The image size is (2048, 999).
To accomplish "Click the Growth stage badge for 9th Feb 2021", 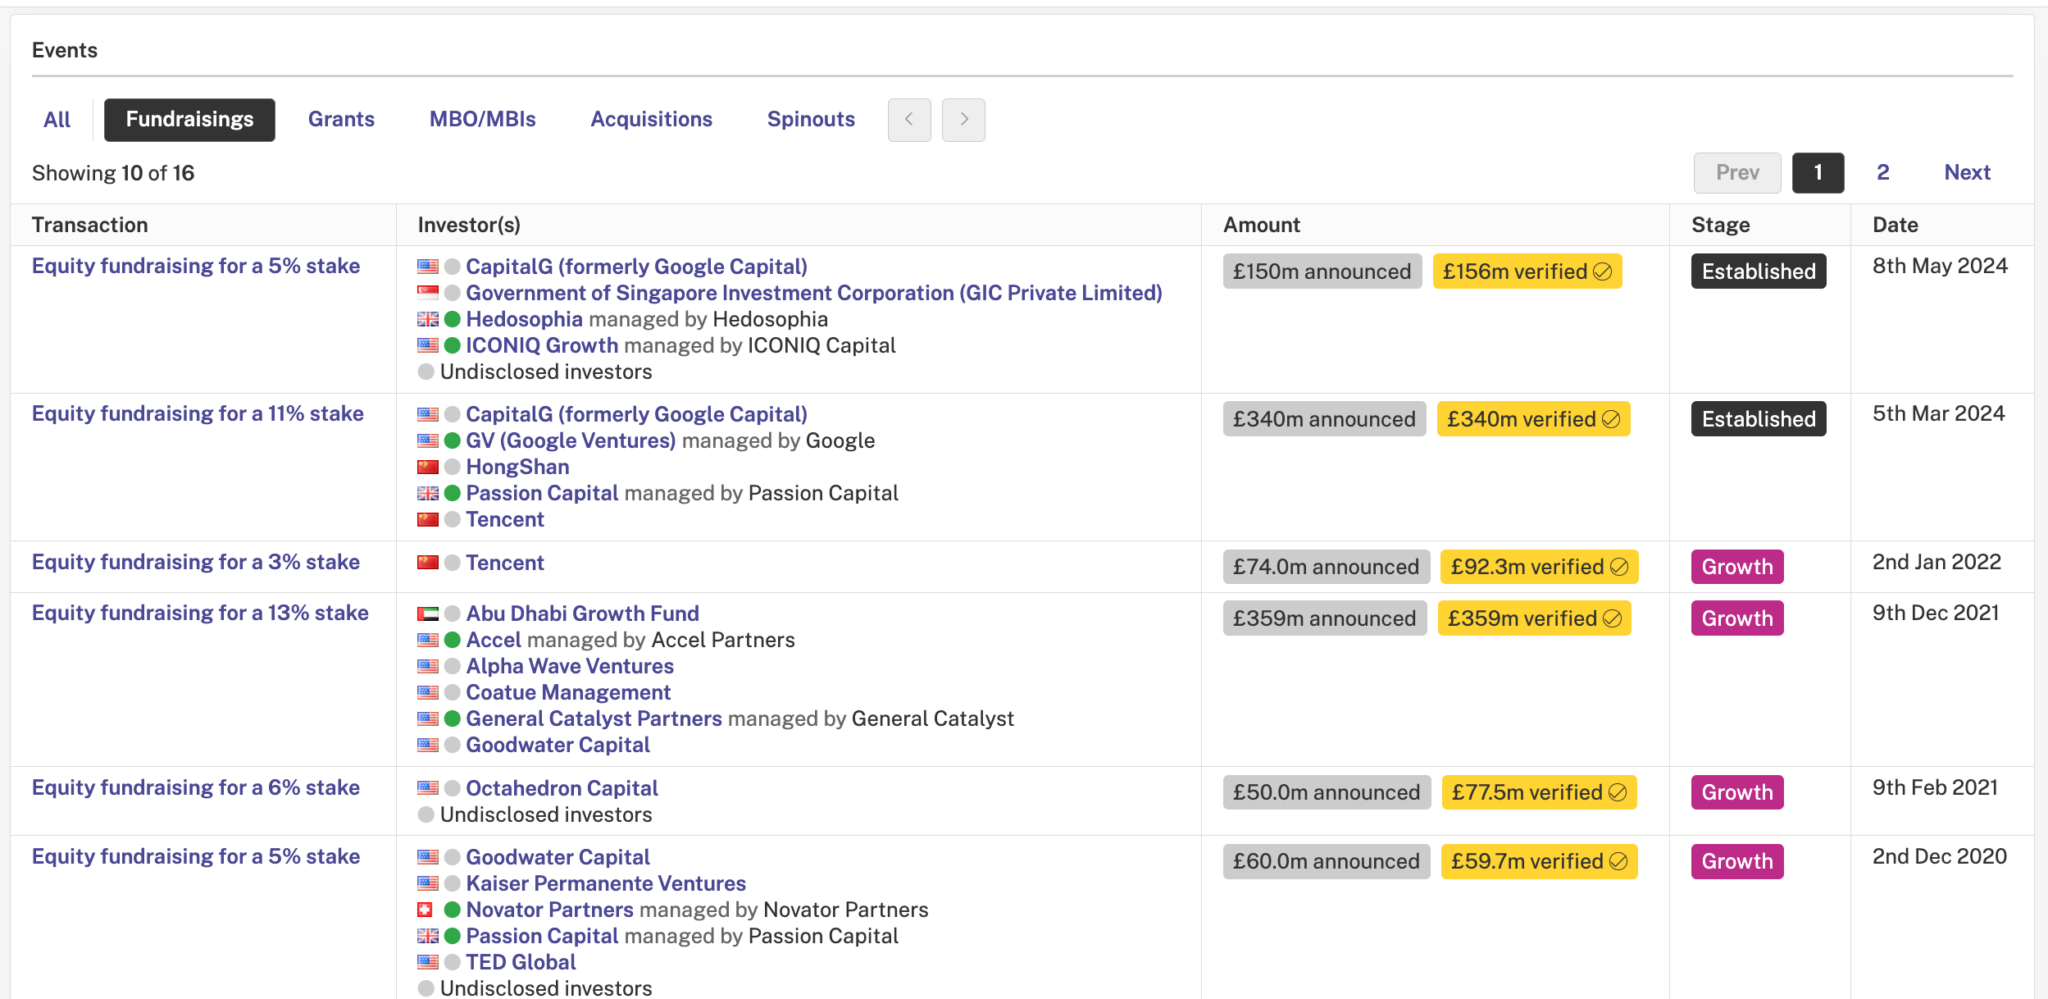I will (x=1737, y=793).
